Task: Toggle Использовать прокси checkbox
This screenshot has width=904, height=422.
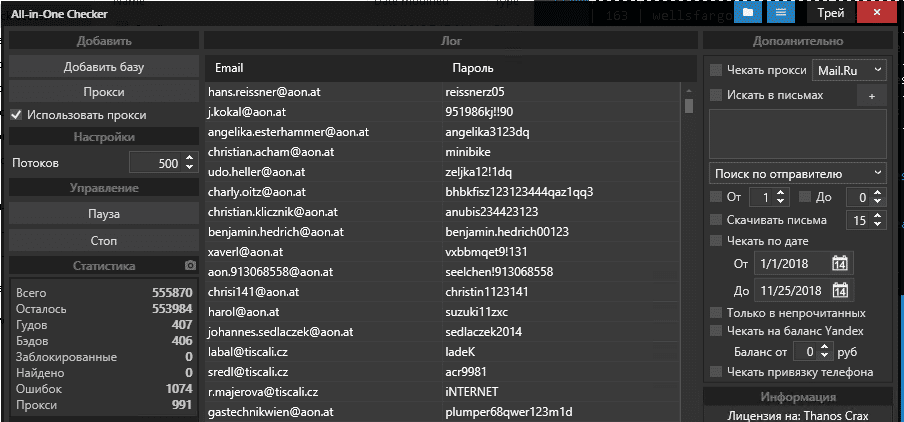Action: (17, 115)
